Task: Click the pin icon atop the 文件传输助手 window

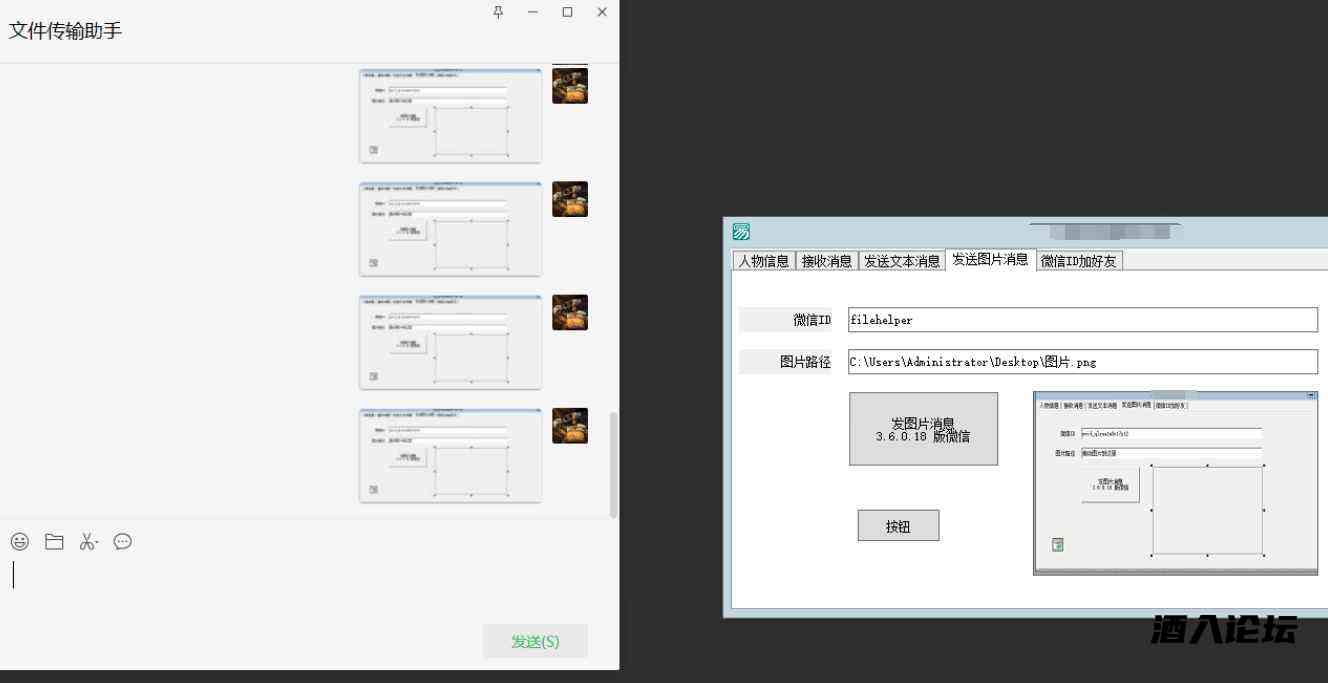Action: click(x=497, y=12)
